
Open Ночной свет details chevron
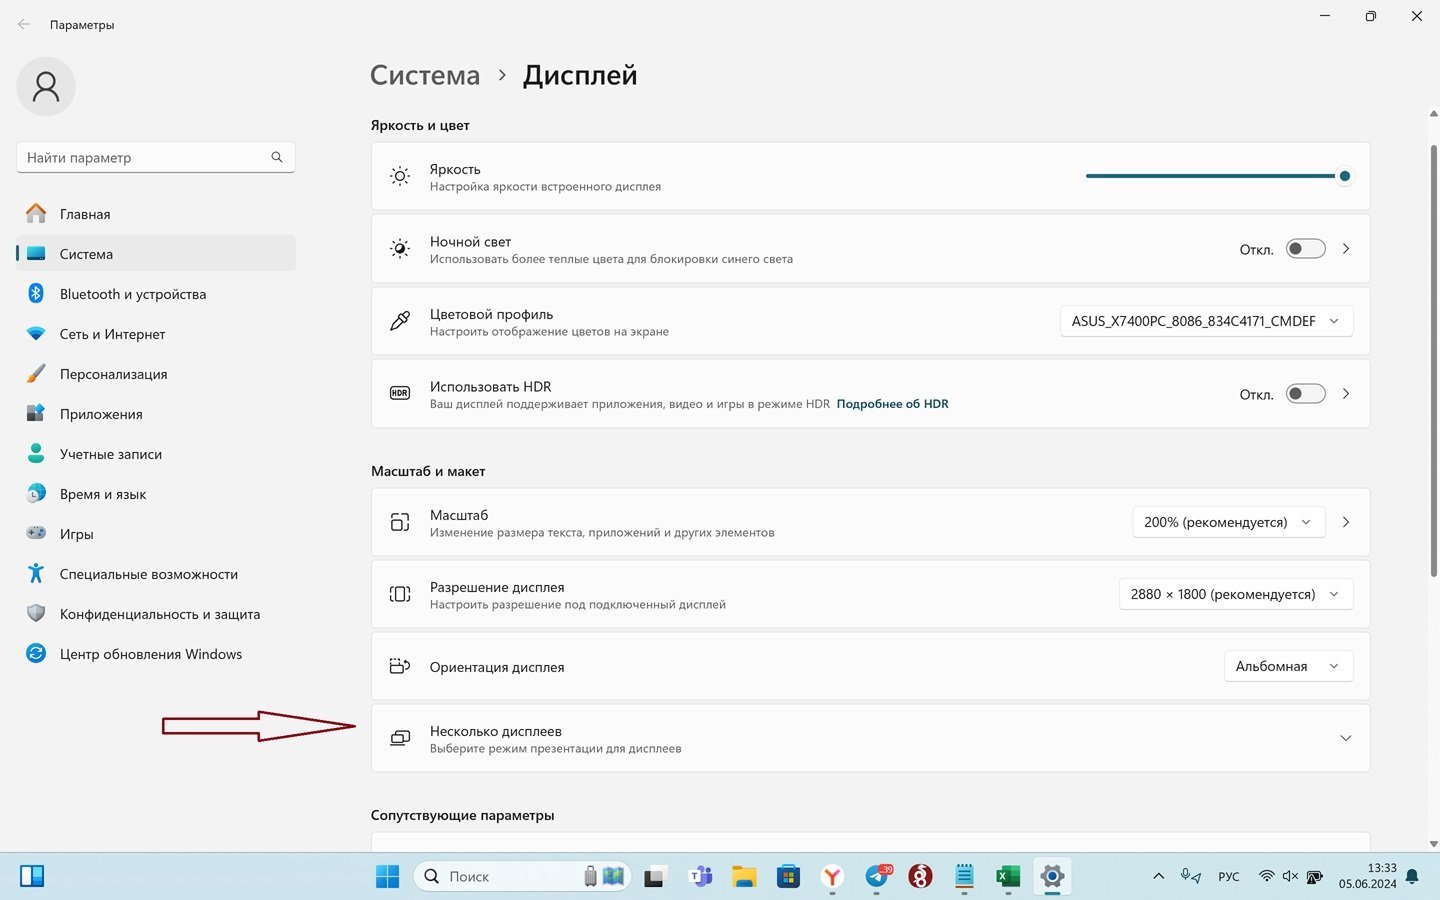1346,249
